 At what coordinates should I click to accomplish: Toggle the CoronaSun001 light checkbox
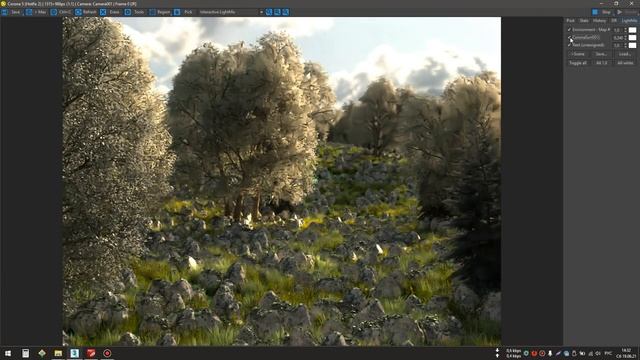point(569,38)
